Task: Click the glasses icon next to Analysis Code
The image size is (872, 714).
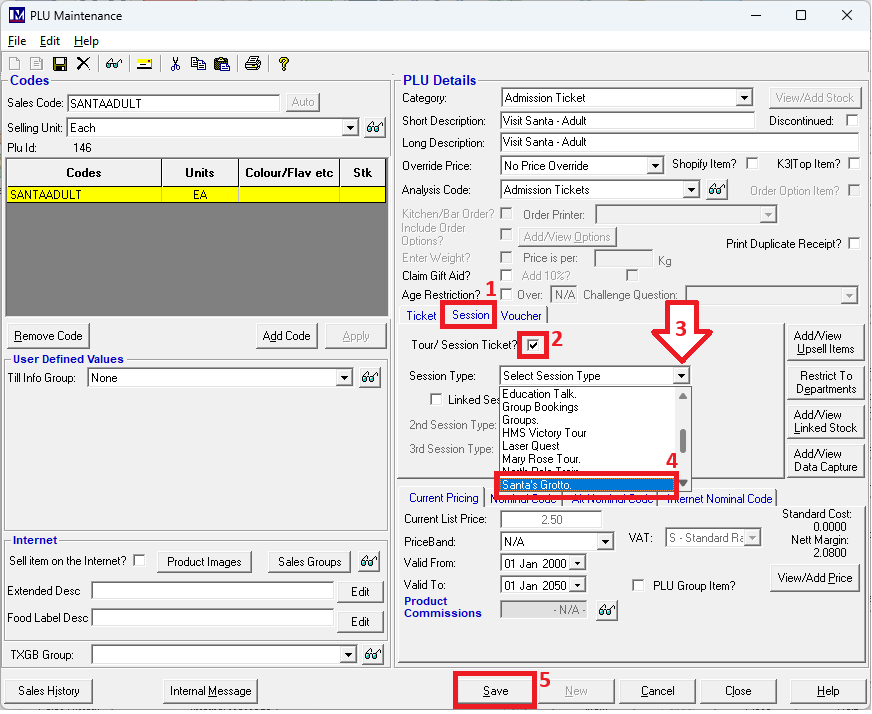Action: pyautogui.click(x=716, y=190)
